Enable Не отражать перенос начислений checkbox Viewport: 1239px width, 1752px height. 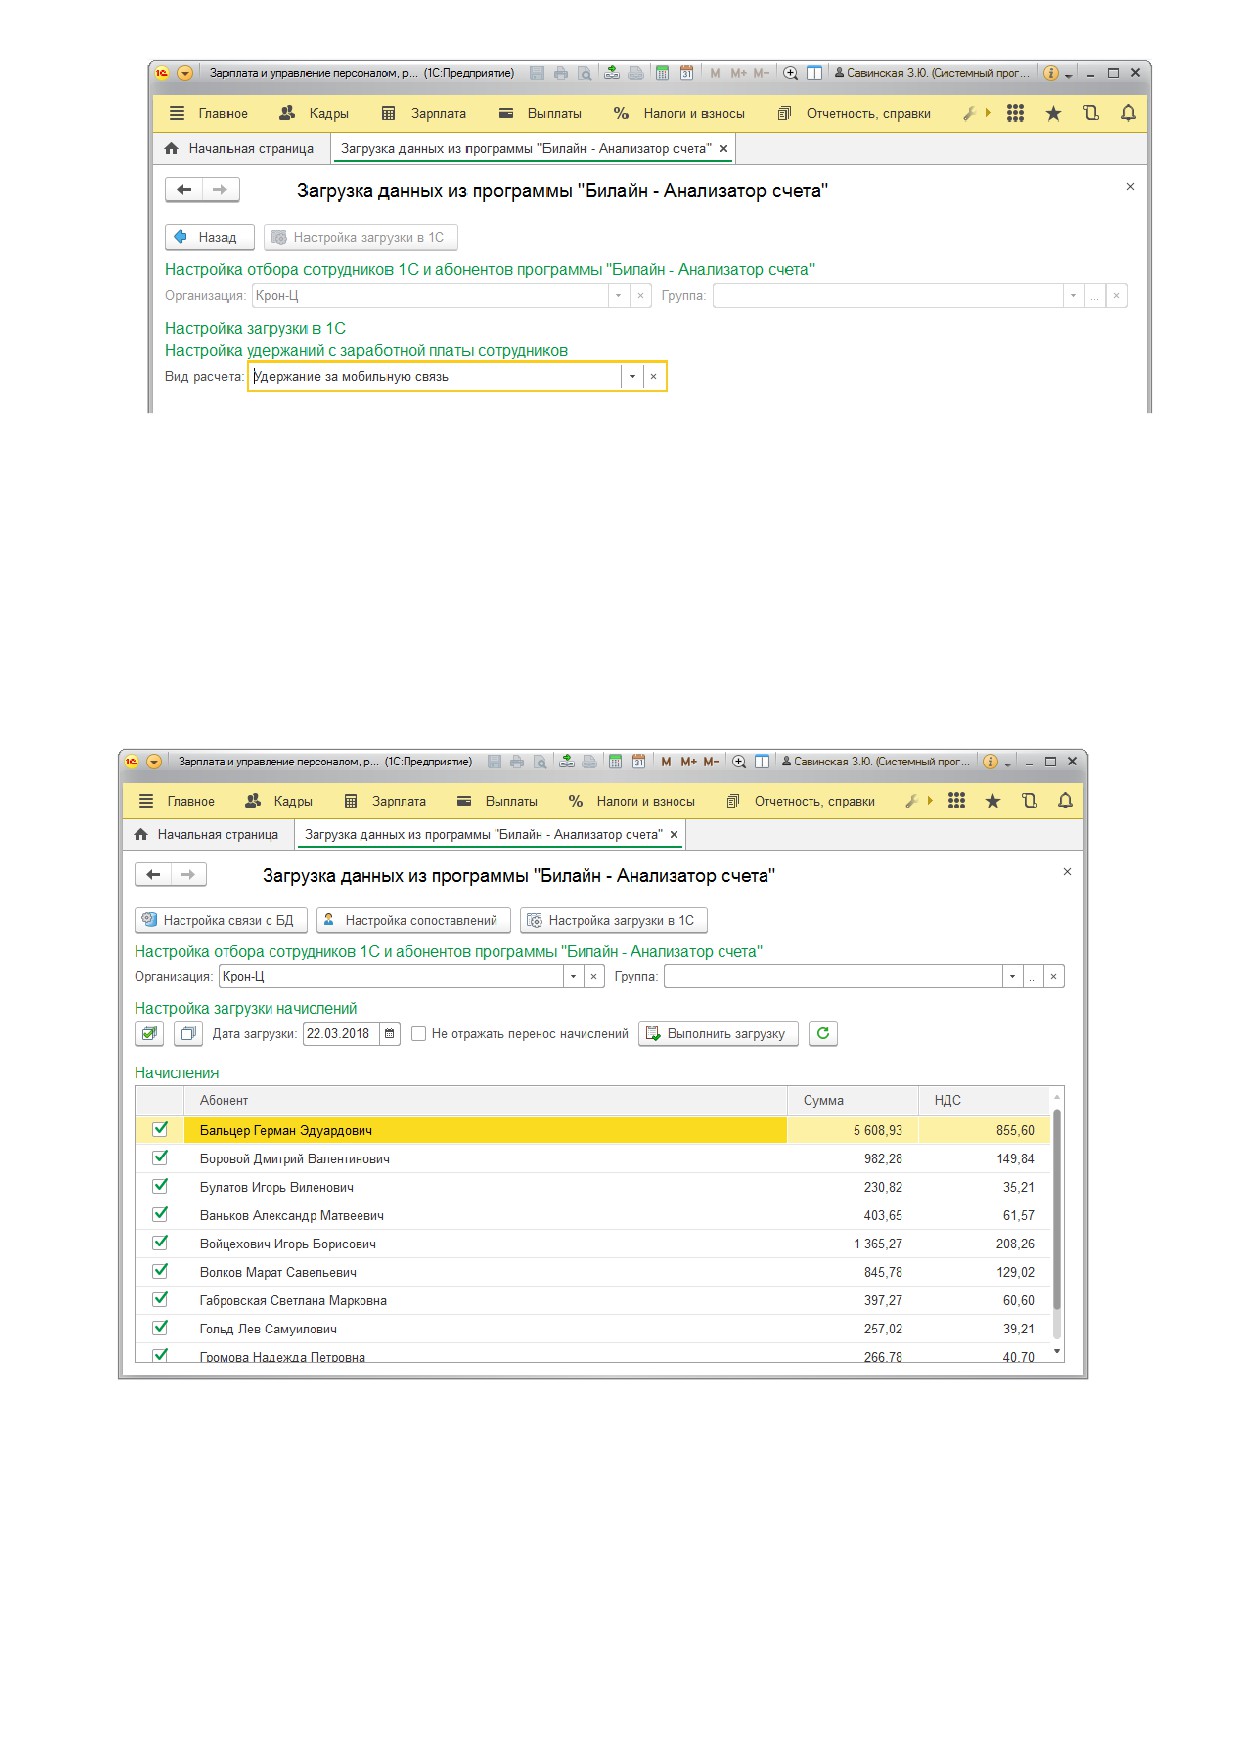pos(419,1034)
